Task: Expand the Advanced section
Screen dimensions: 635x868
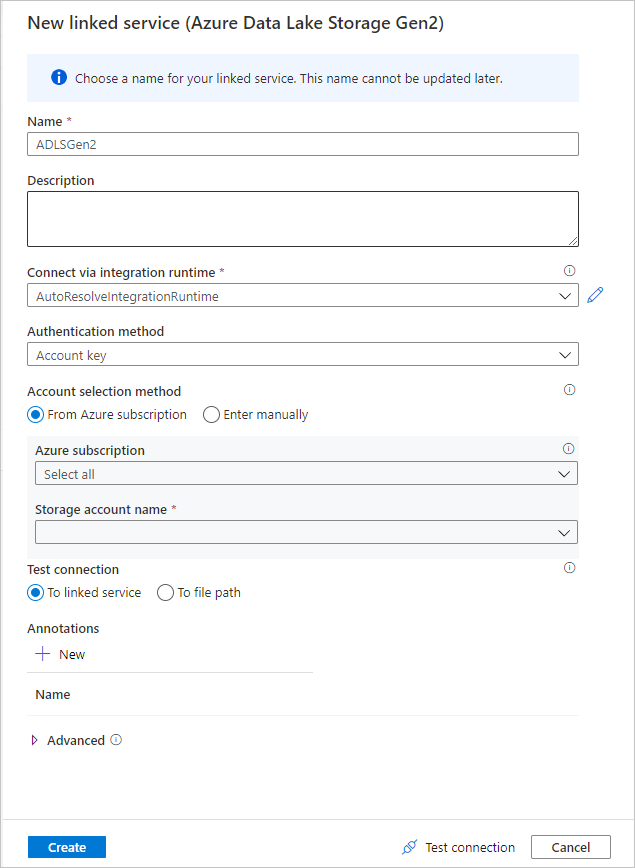Action: (36, 740)
